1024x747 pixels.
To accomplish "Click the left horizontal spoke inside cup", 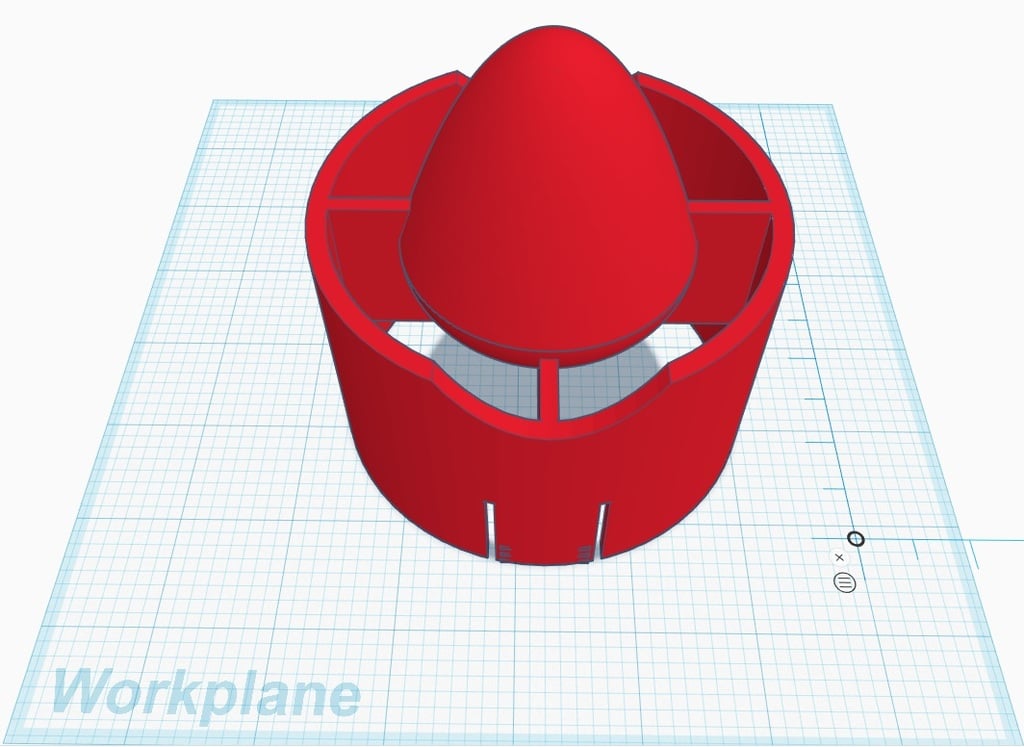I will point(367,206).
